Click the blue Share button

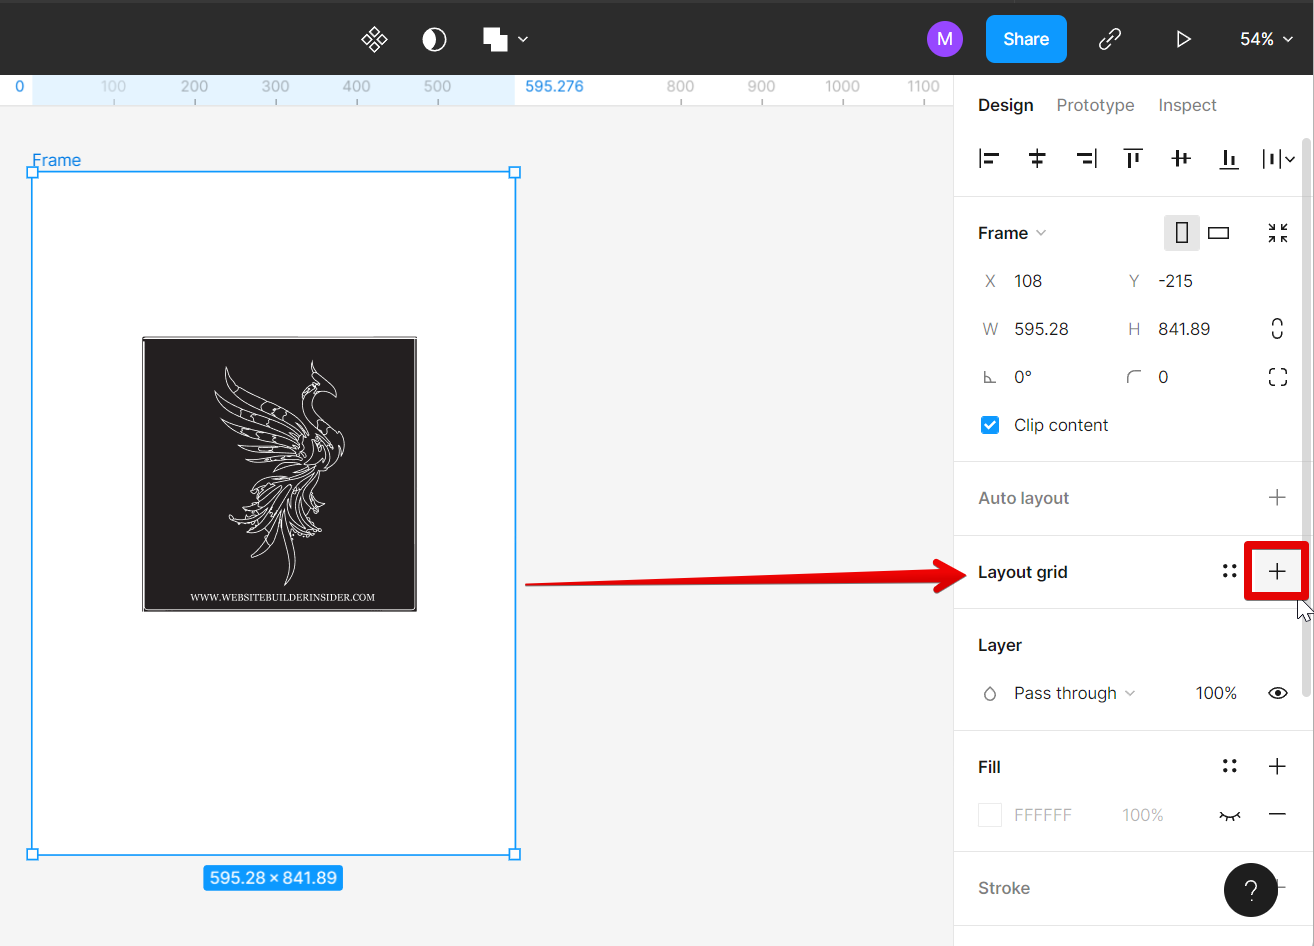[1026, 39]
